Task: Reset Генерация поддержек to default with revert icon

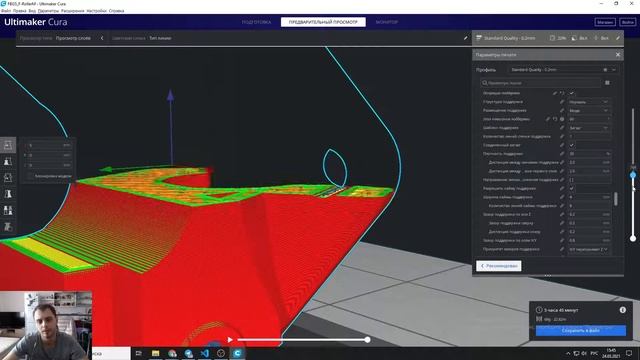Action: point(562,93)
